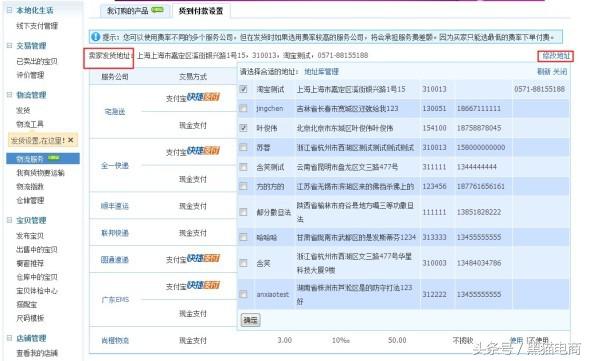Check the 苏蓉 address checkbox
The image size is (590, 361).
244,147
